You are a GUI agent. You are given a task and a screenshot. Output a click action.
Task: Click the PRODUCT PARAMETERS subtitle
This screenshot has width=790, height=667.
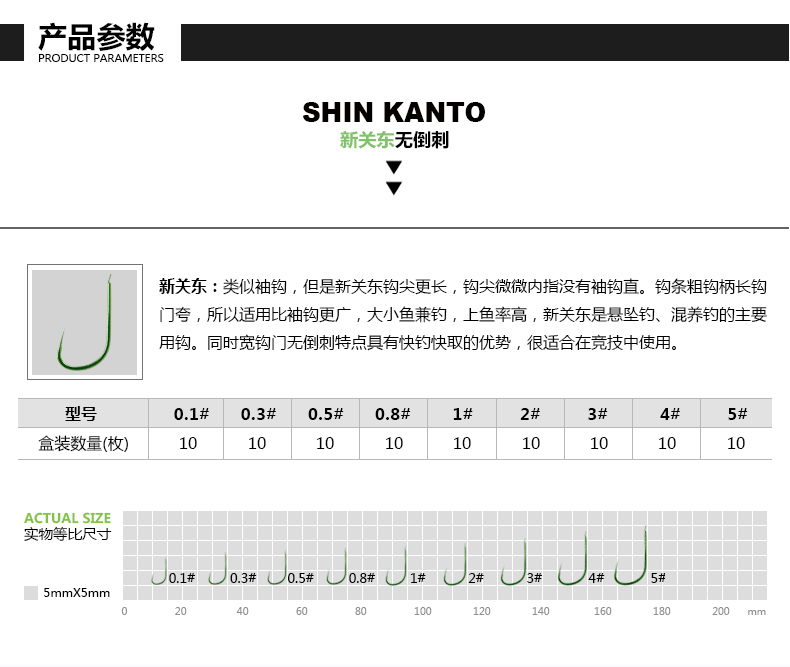click(101, 58)
